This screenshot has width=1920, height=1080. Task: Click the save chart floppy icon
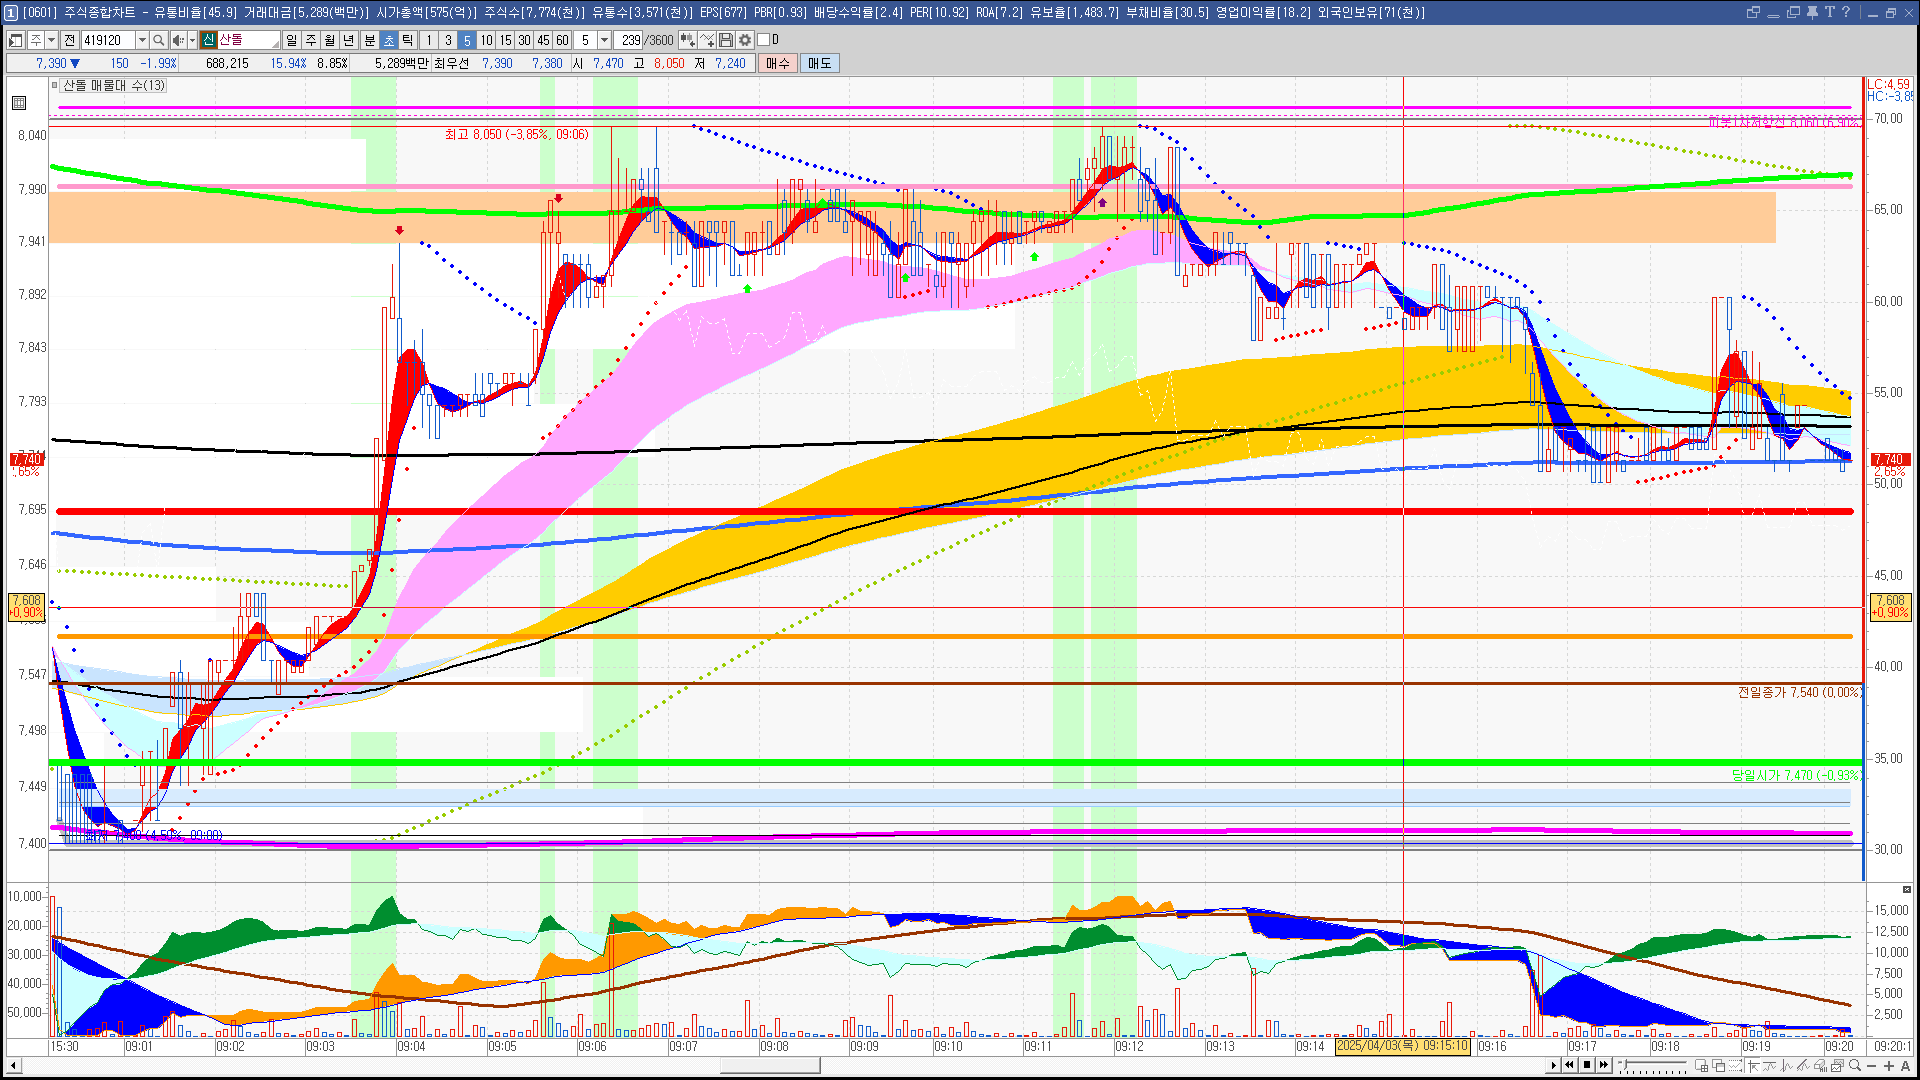tap(726, 40)
